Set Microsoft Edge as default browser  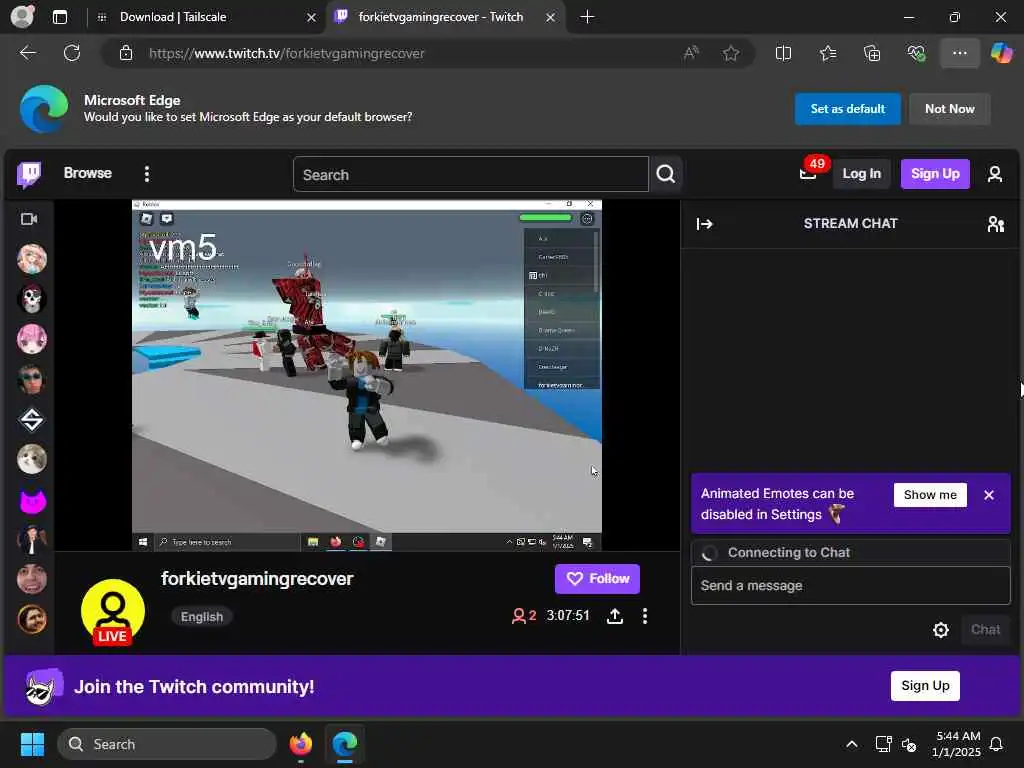847,109
